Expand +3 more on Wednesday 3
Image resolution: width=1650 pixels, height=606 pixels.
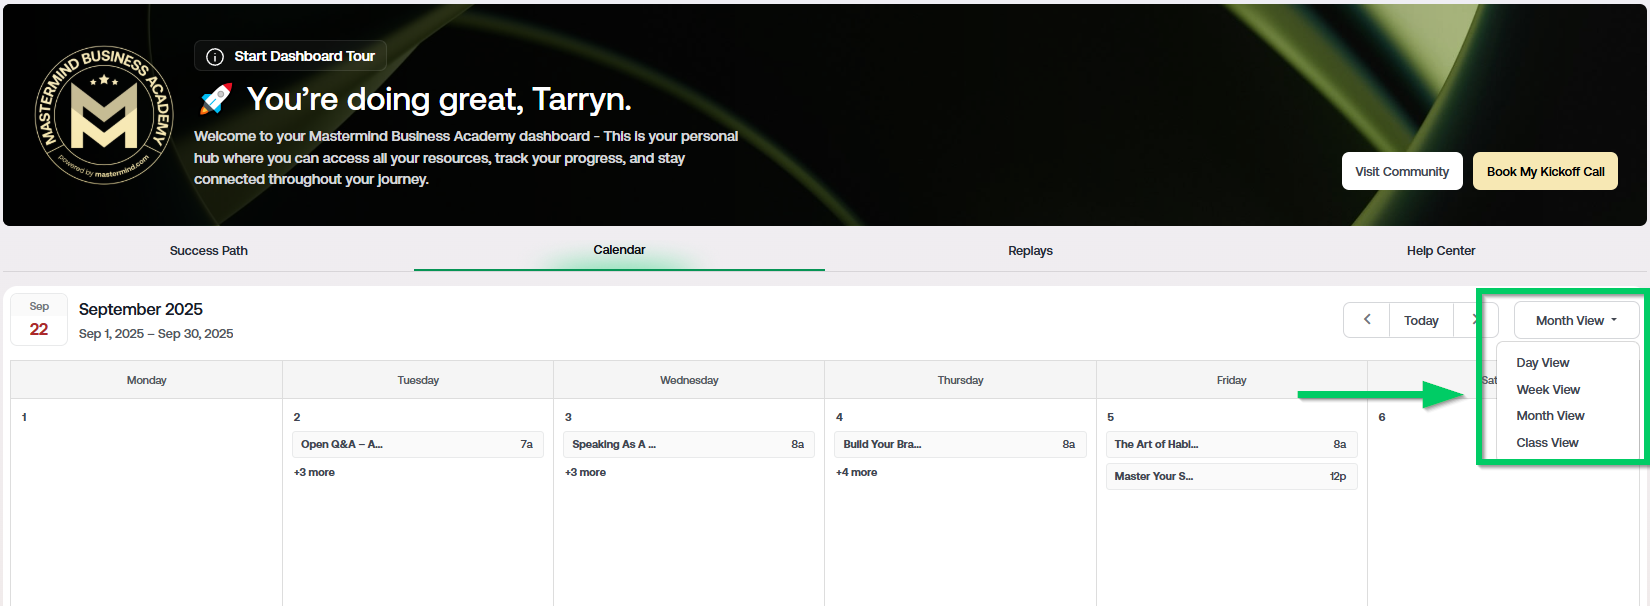click(x=585, y=472)
